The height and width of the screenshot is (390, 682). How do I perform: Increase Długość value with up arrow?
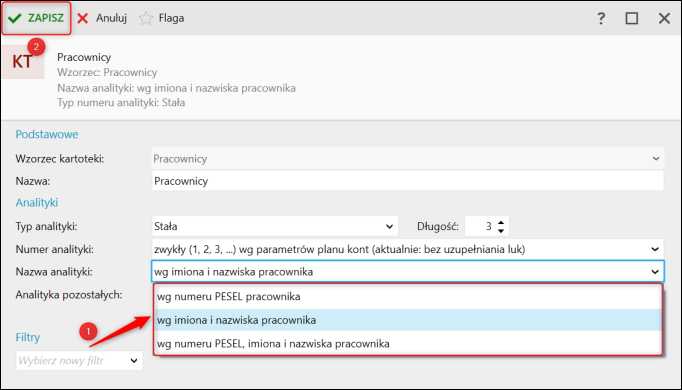[x=501, y=223]
